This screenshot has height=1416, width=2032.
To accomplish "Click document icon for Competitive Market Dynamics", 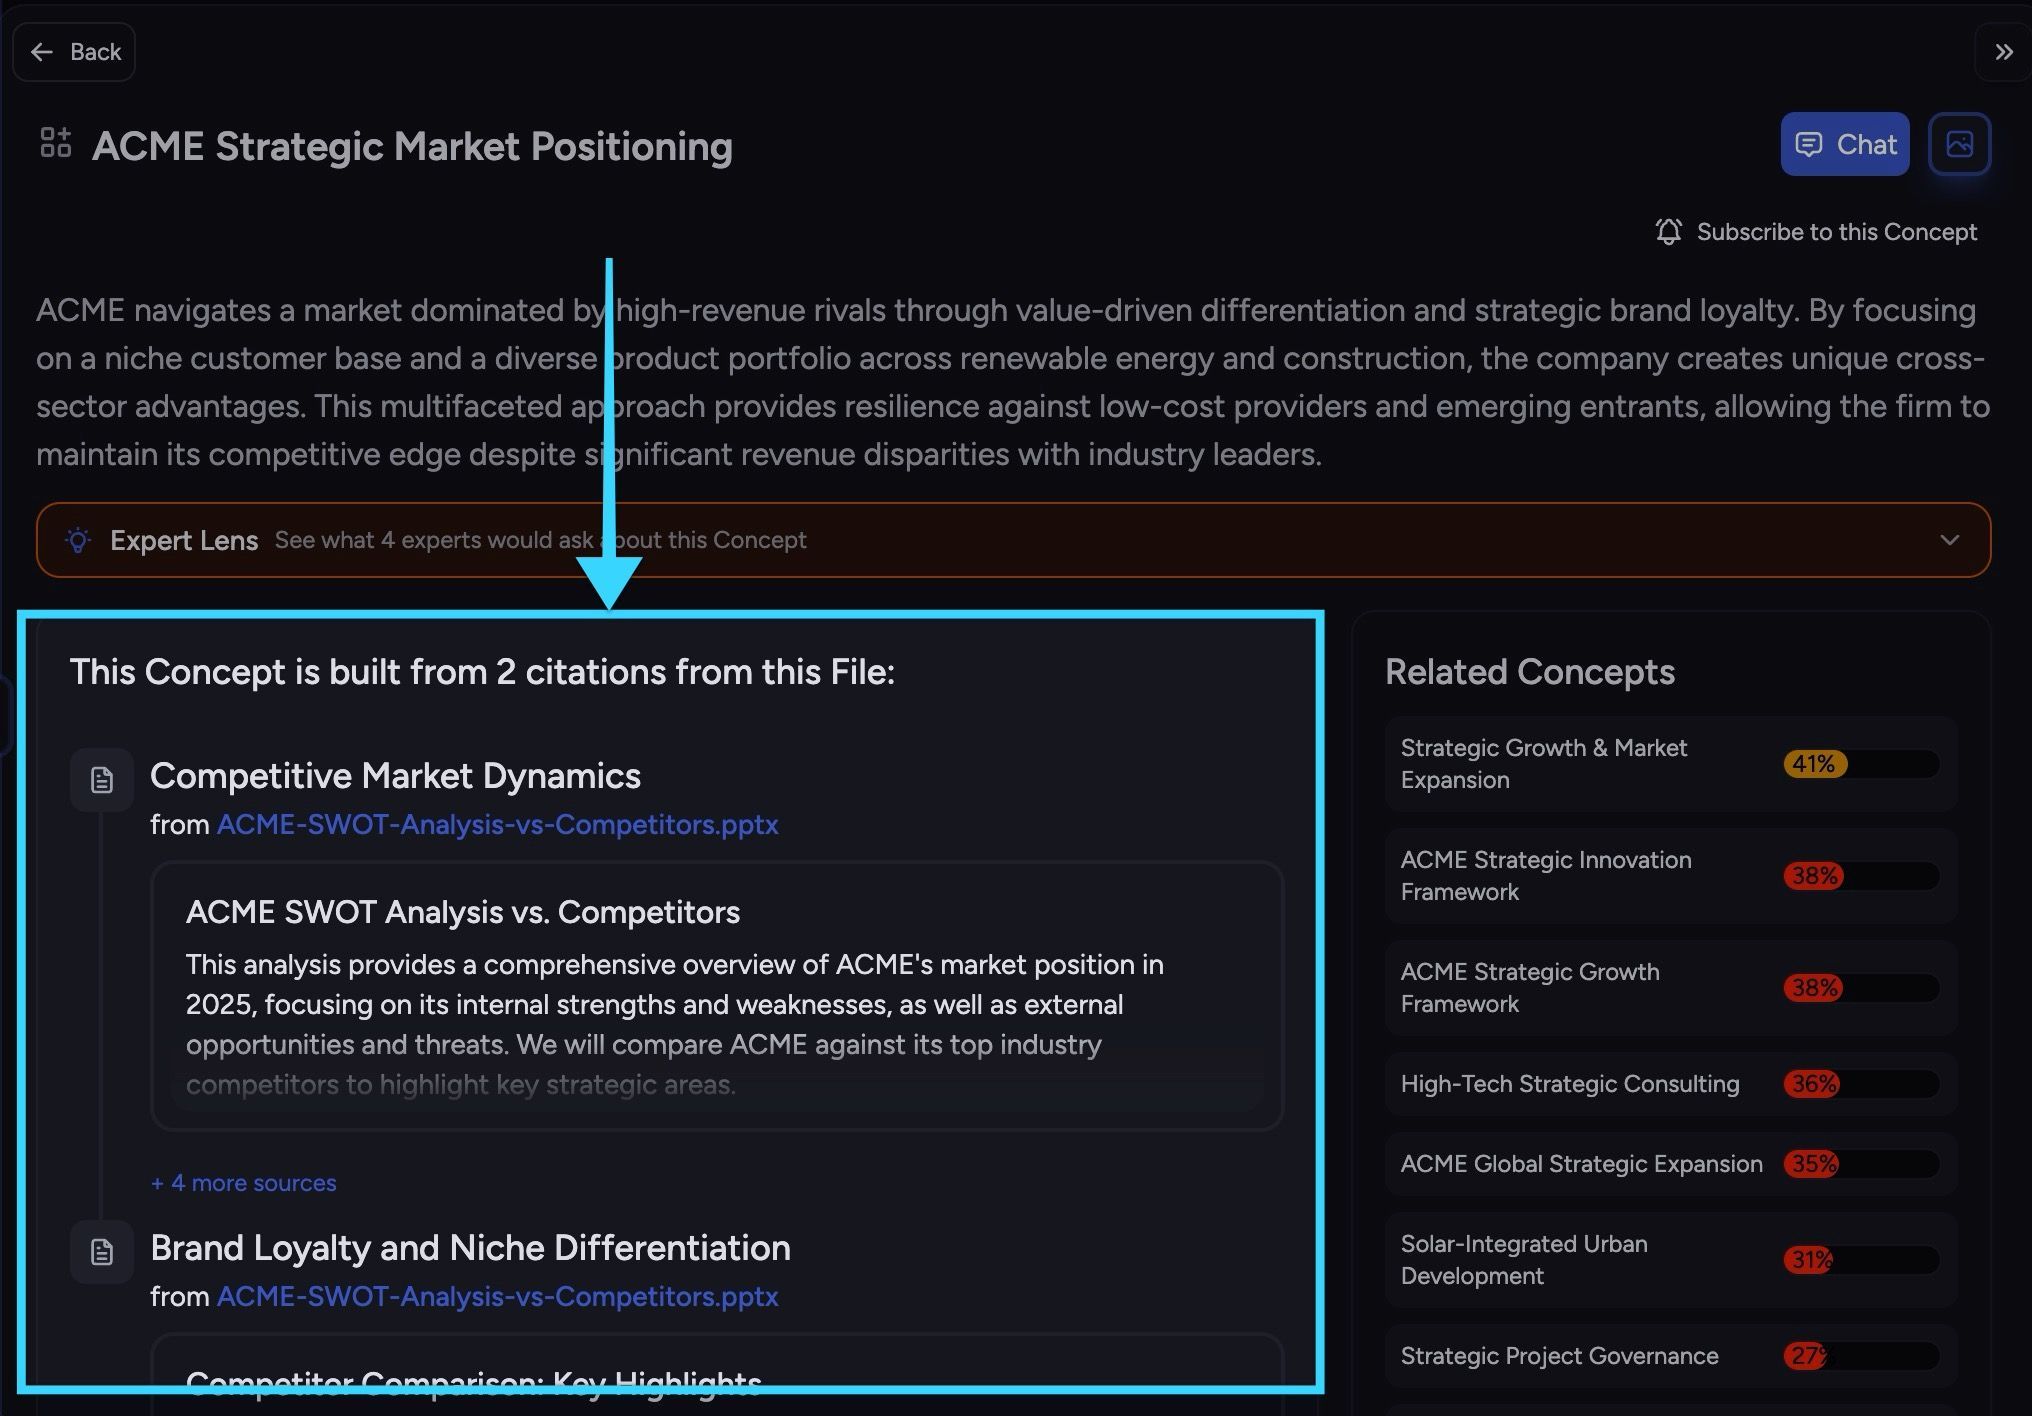I will pos(102,780).
